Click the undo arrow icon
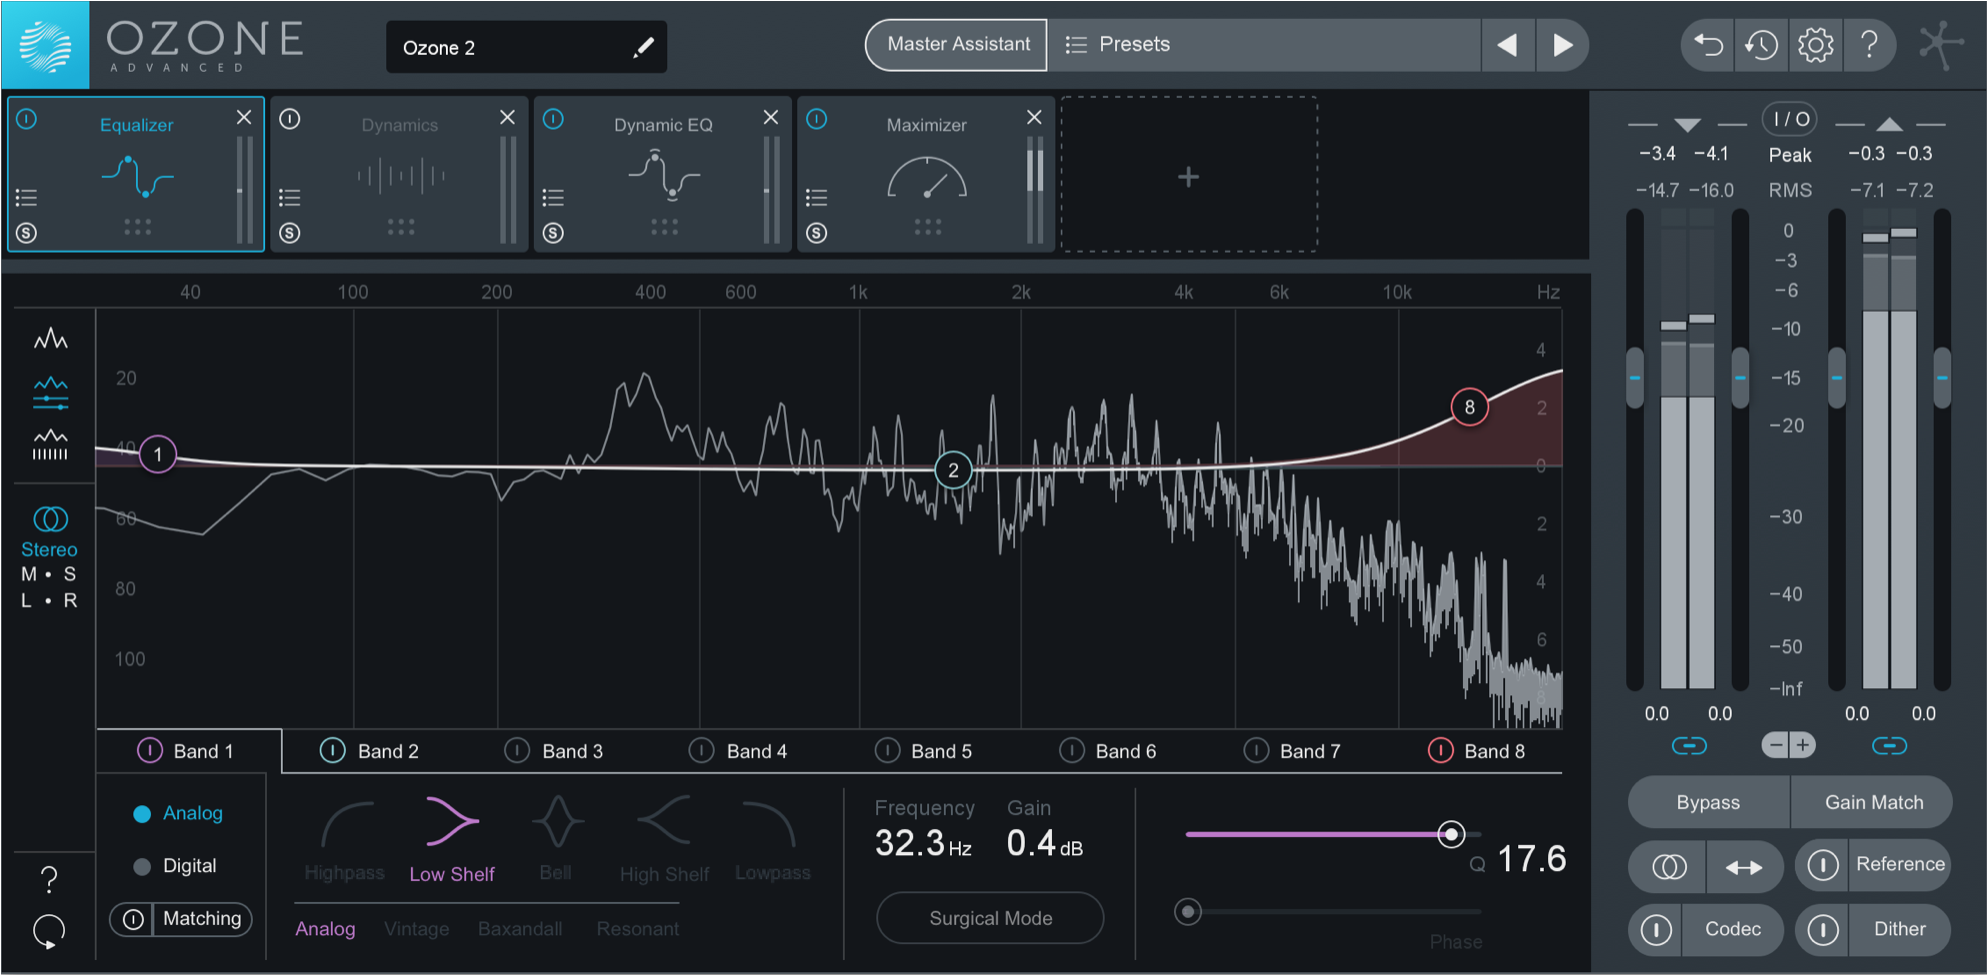This screenshot has width=1988, height=976. [x=1709, y=45]
